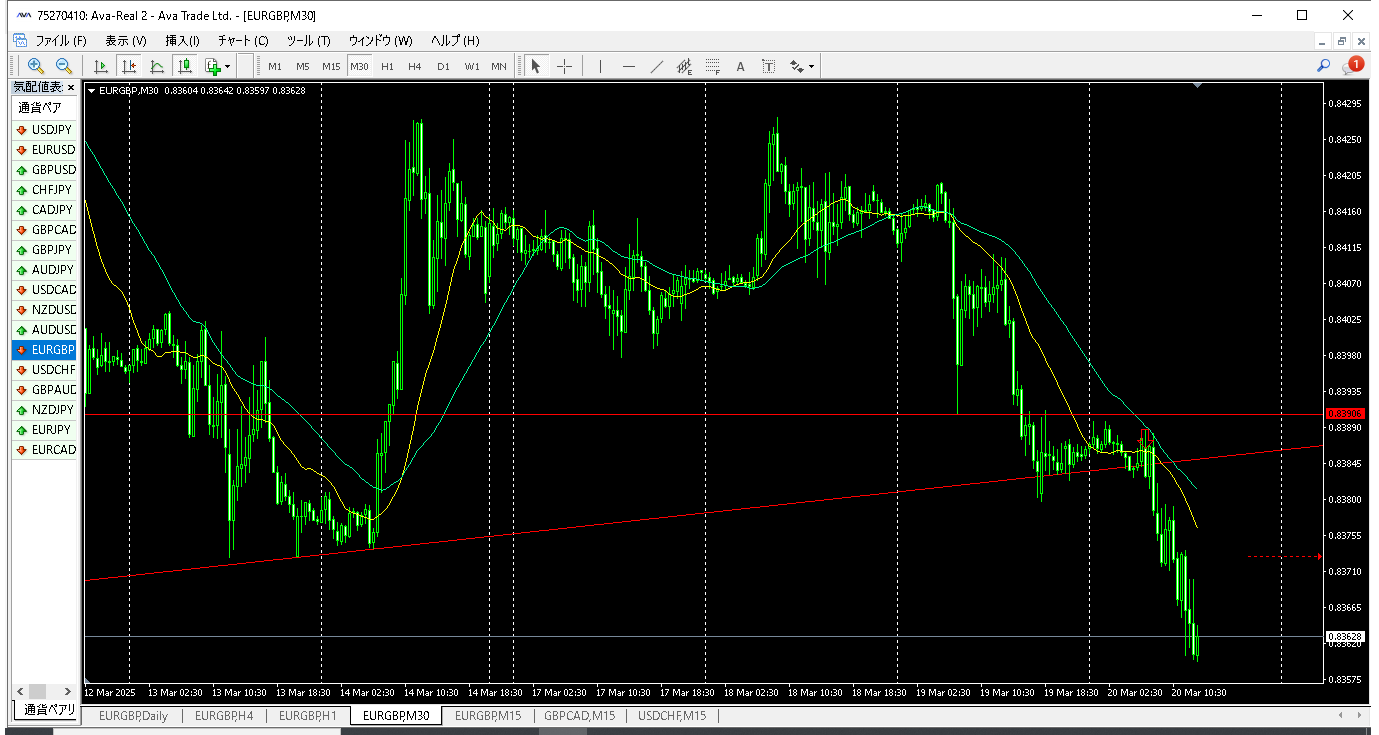Select the M5 timeframe button
The height and width of the screenshot is (735, 1379).
(303, 67)
